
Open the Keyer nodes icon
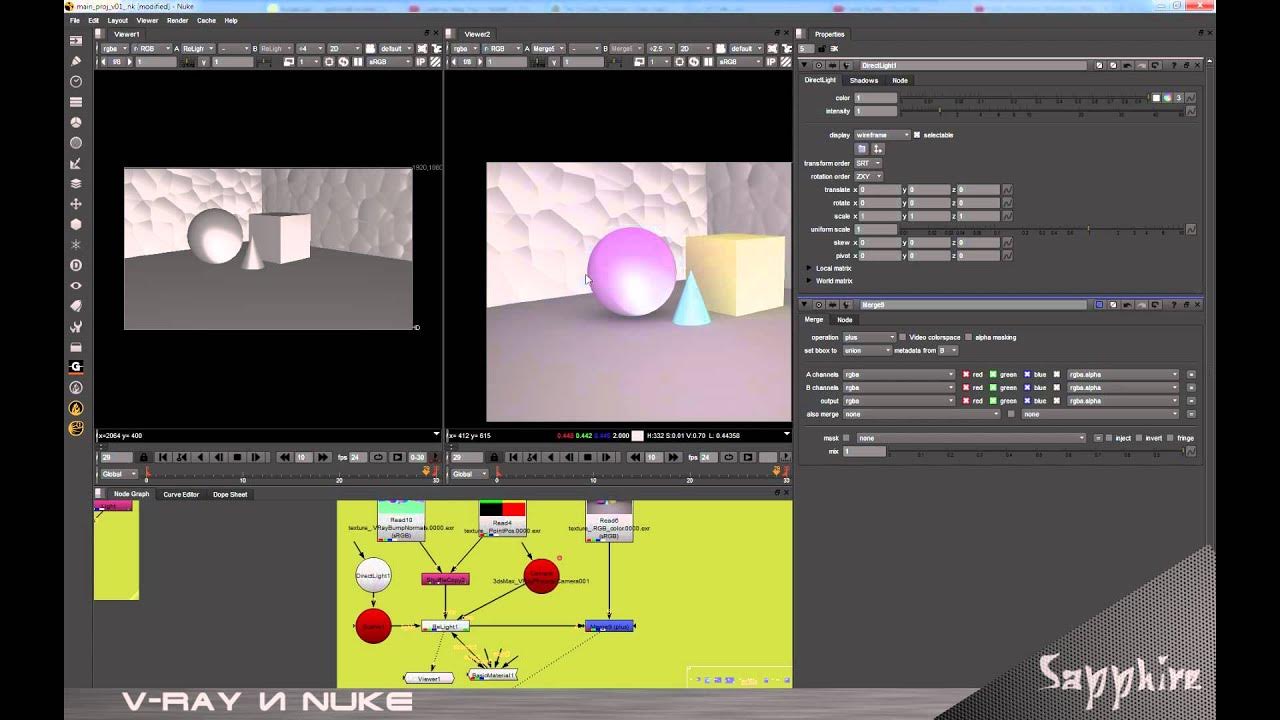coord(76,164)
